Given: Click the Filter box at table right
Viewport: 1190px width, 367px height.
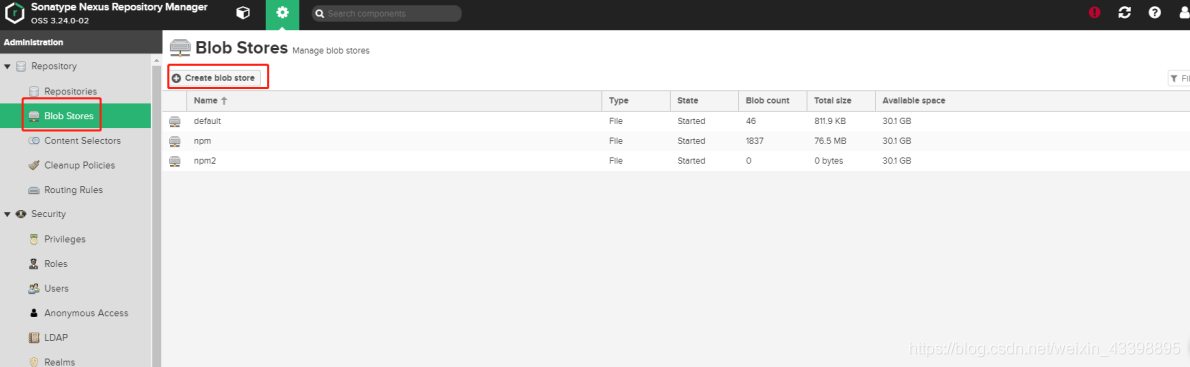Looking at the screenshot, I should pos(1179,78).
